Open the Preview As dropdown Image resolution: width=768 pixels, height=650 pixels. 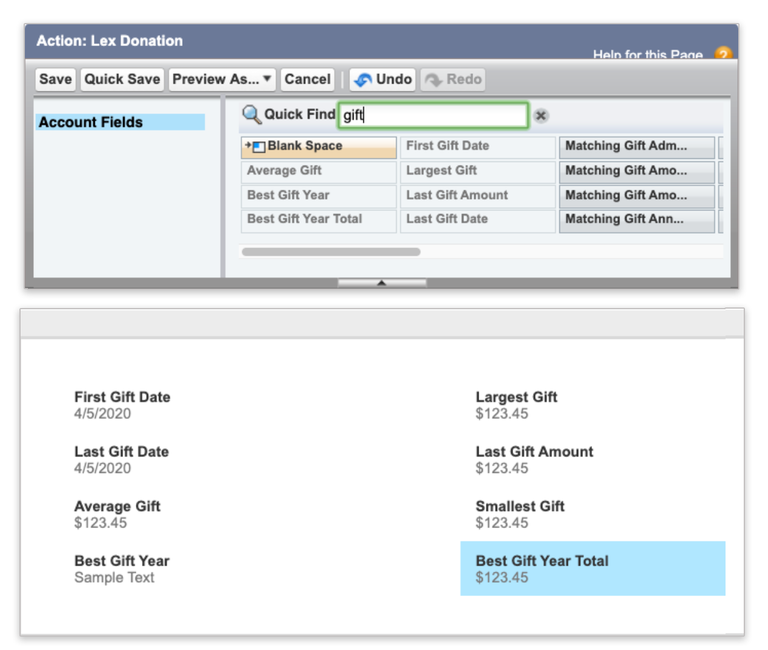(222, 79)
